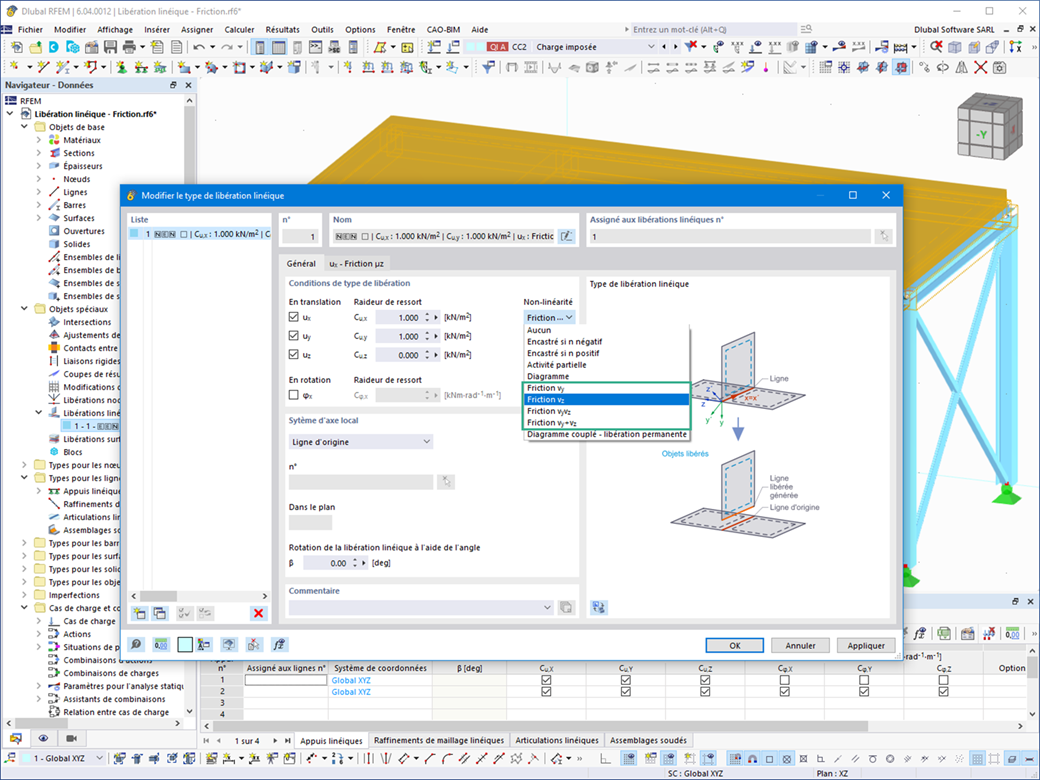
Task: Open new model file icon in toolbar
Action: click(16, 46)
